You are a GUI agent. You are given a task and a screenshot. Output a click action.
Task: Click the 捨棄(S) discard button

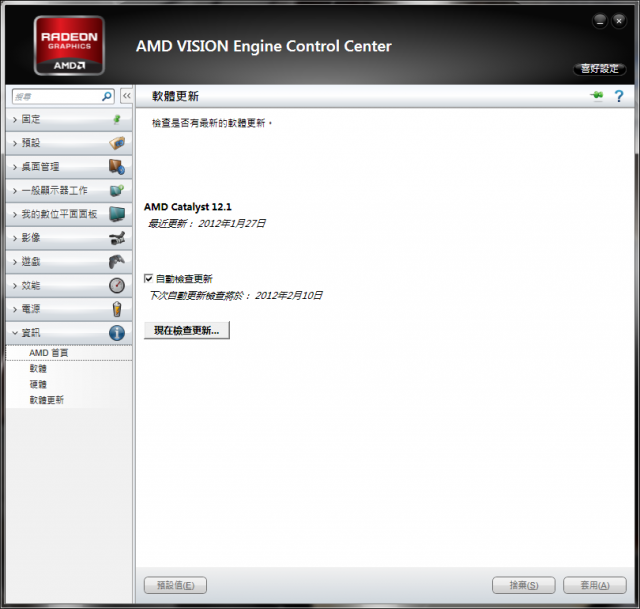coord(524,585)
